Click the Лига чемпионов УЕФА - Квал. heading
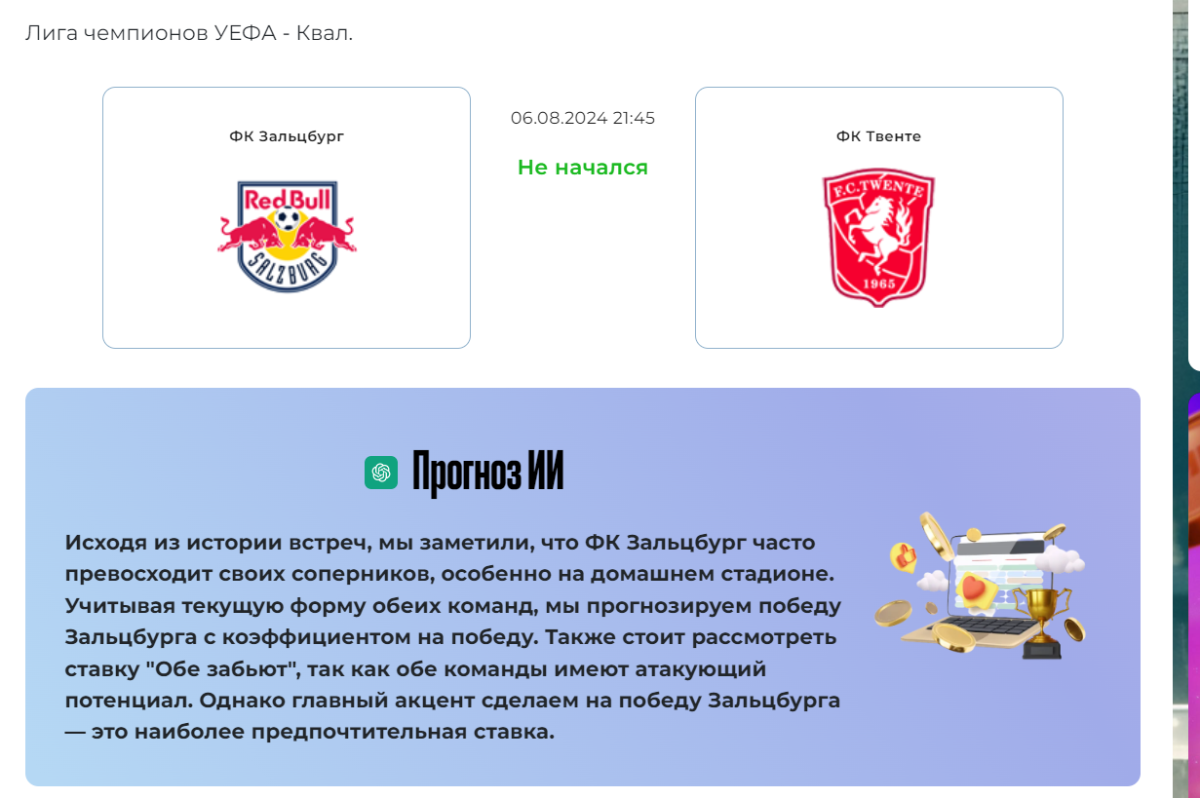The image size is (1200, 798). point(189,33)
